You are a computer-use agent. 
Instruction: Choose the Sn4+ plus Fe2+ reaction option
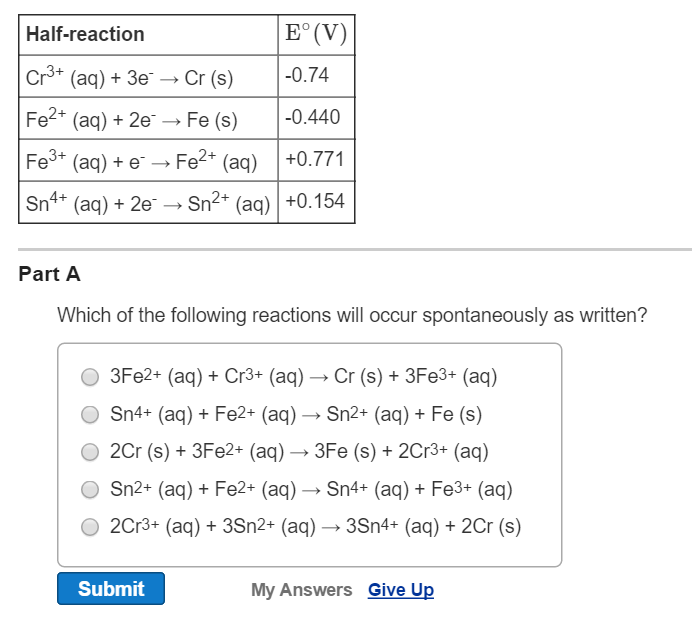90,414
